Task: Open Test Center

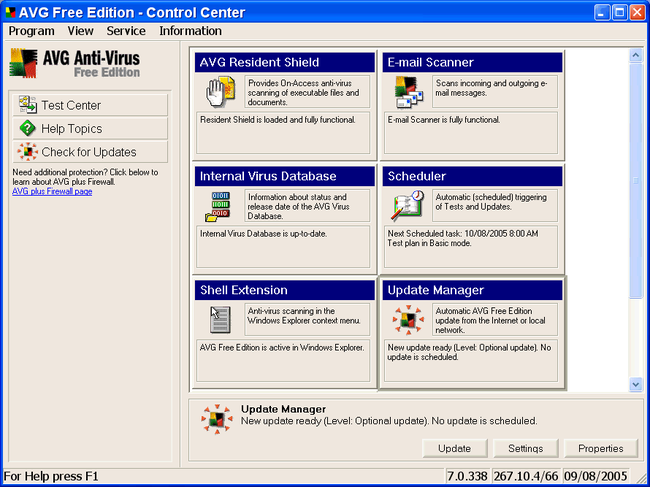Action: [90, 105]
